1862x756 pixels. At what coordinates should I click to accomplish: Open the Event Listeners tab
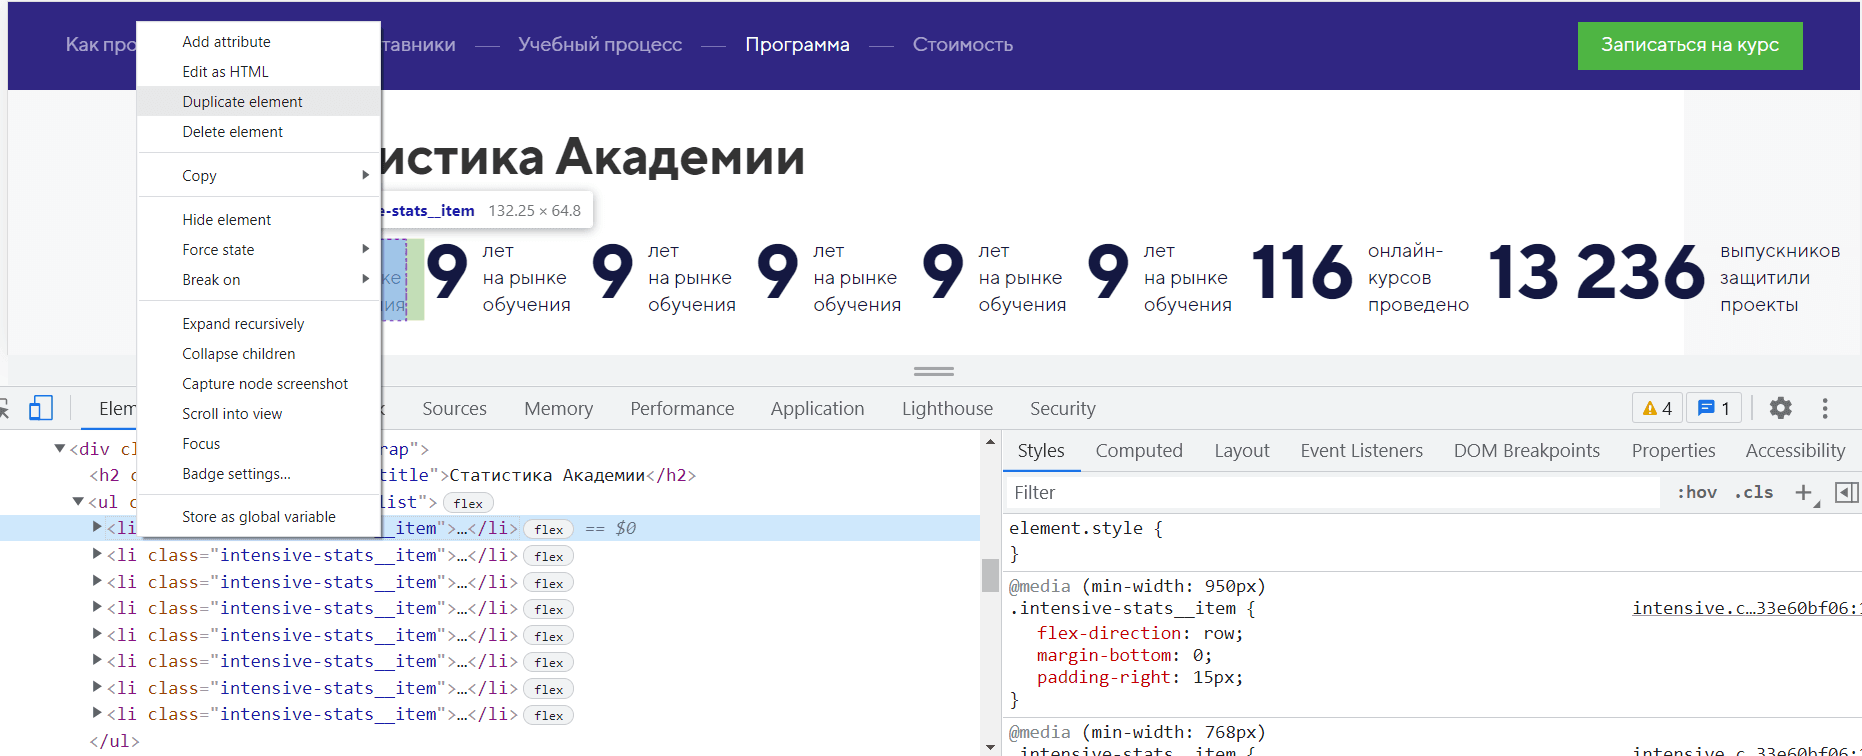1361,451
